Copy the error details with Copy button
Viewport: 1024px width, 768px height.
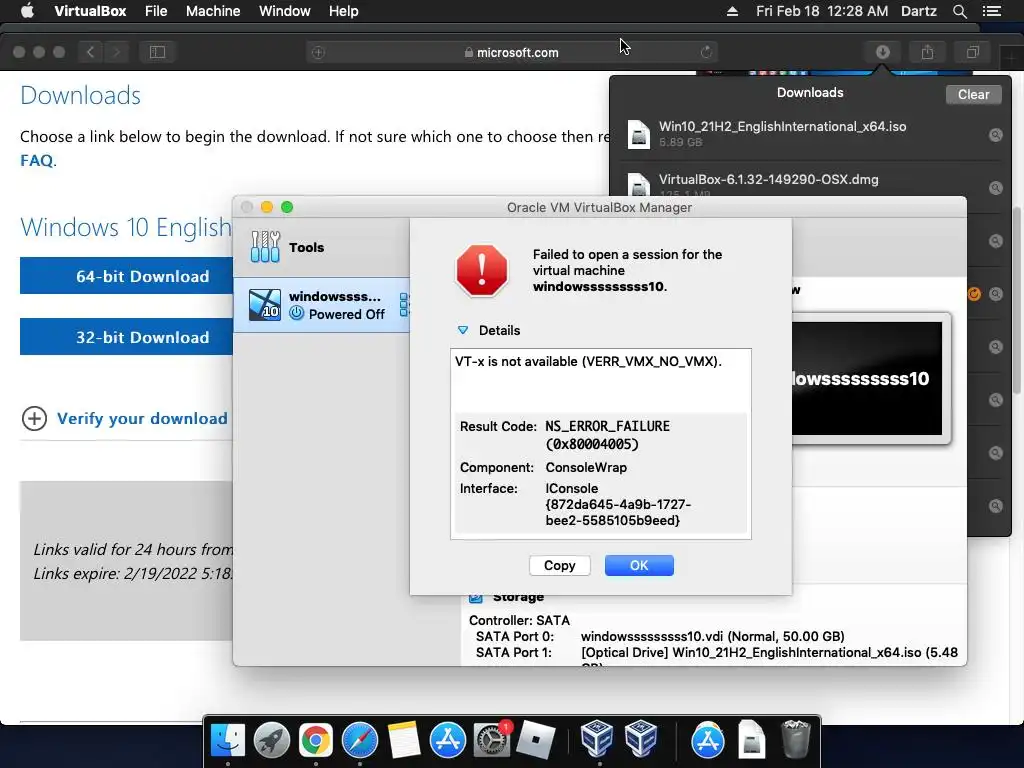point(560,566)
